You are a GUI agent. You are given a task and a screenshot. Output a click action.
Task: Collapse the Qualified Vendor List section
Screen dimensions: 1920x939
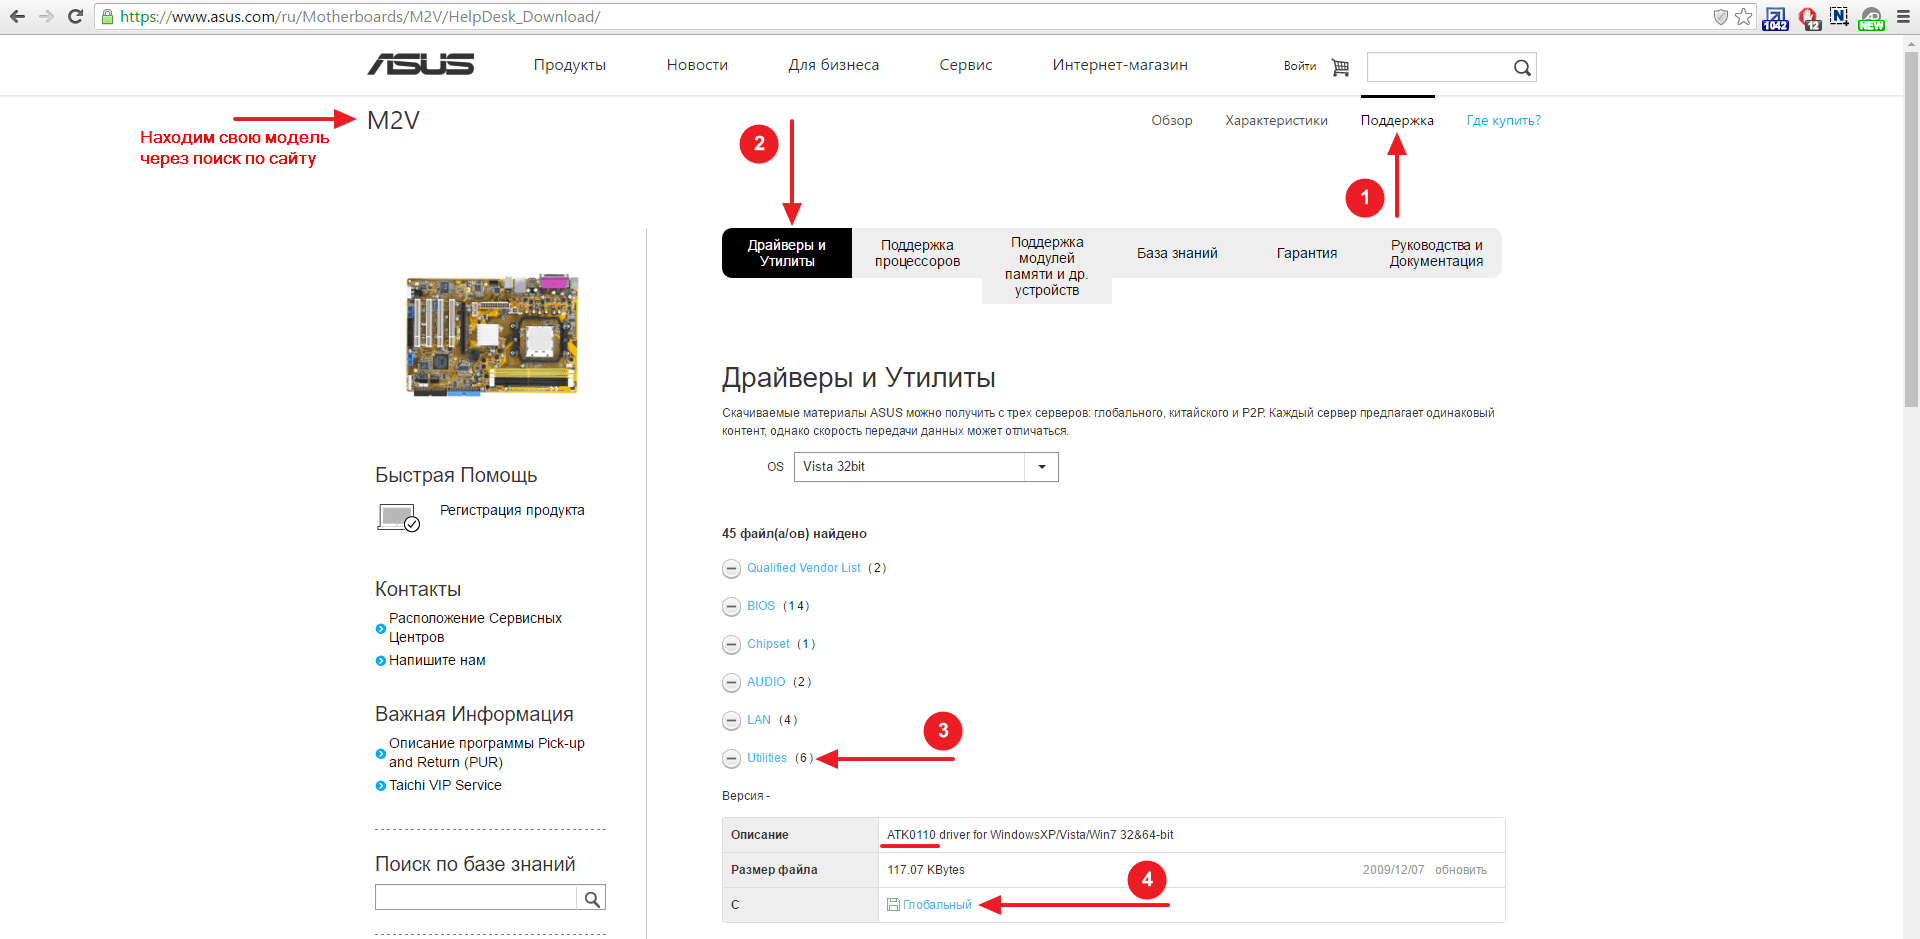pos(732,569)
